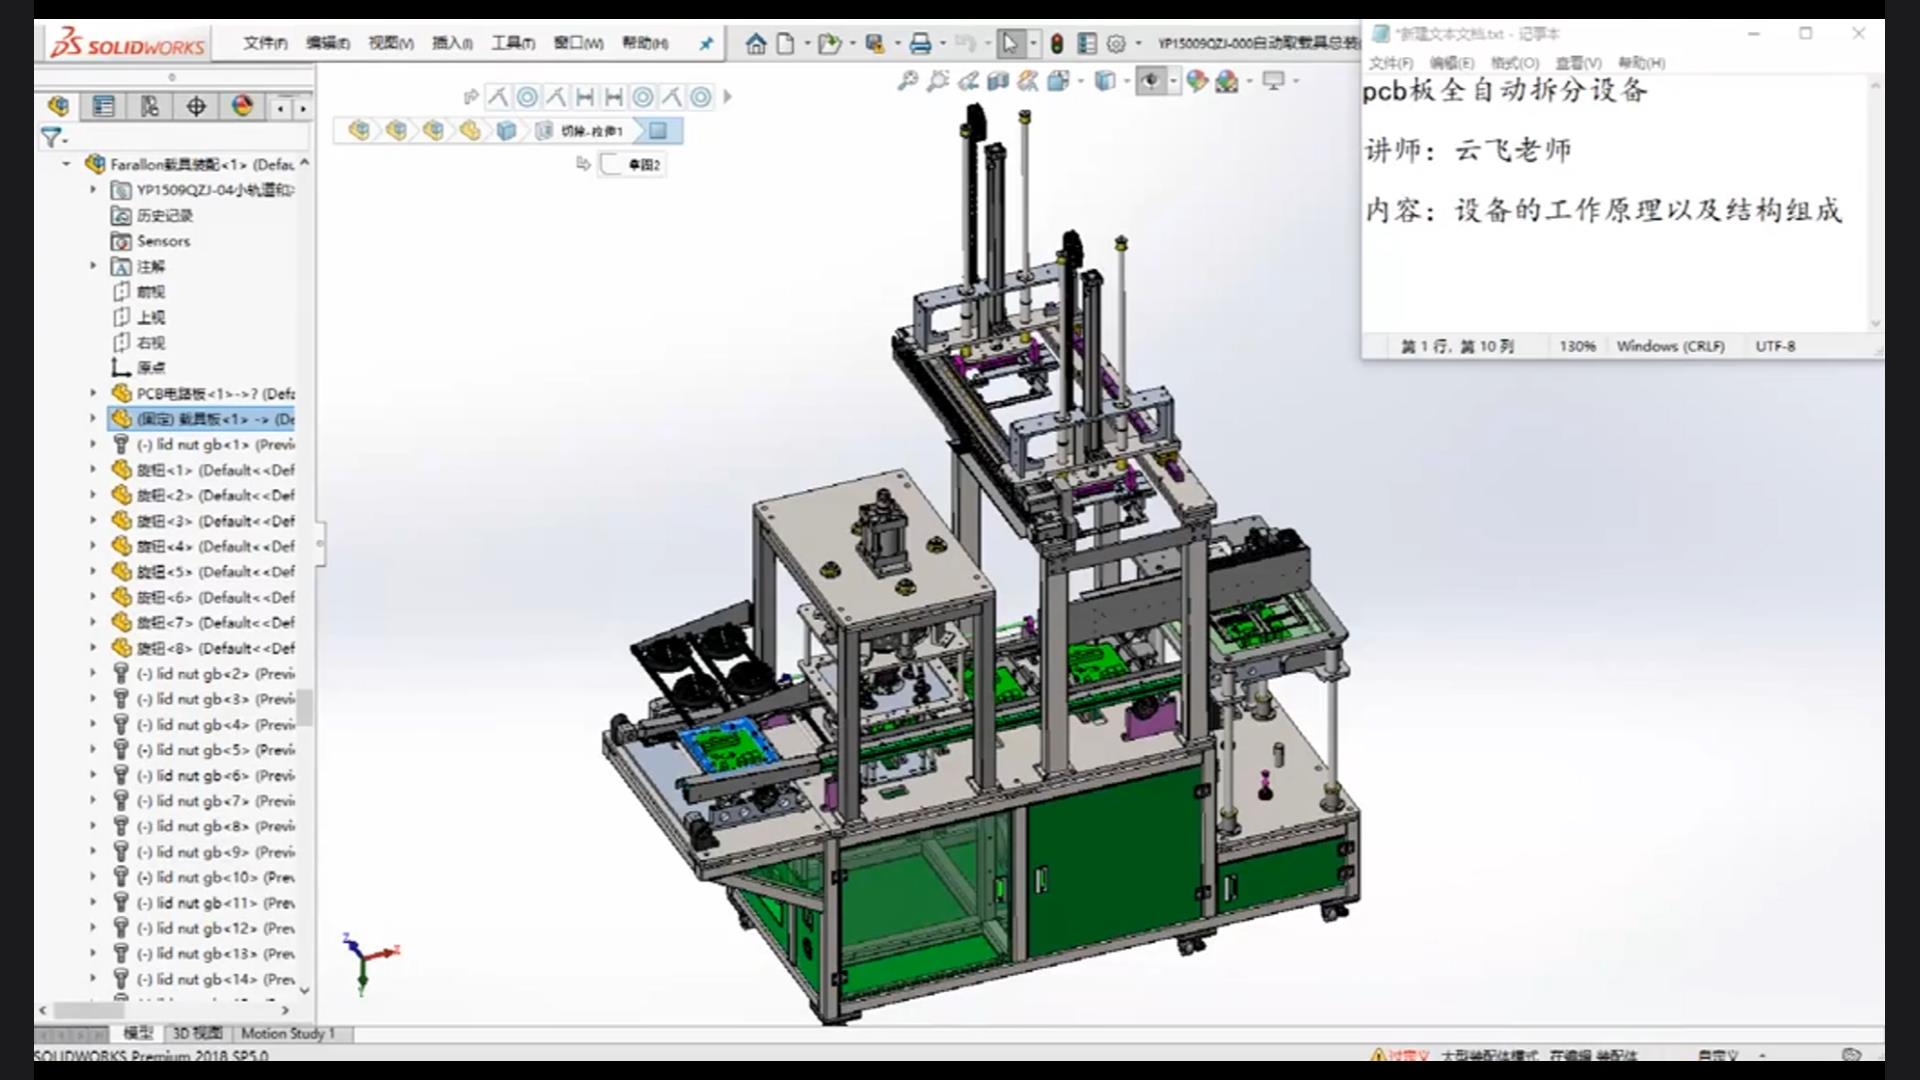Image resolution: width=1920 pixels, height=1080 pixels.
Task: Collapse the Farallon载具装配<1> tree node
Action: [66, 163]
